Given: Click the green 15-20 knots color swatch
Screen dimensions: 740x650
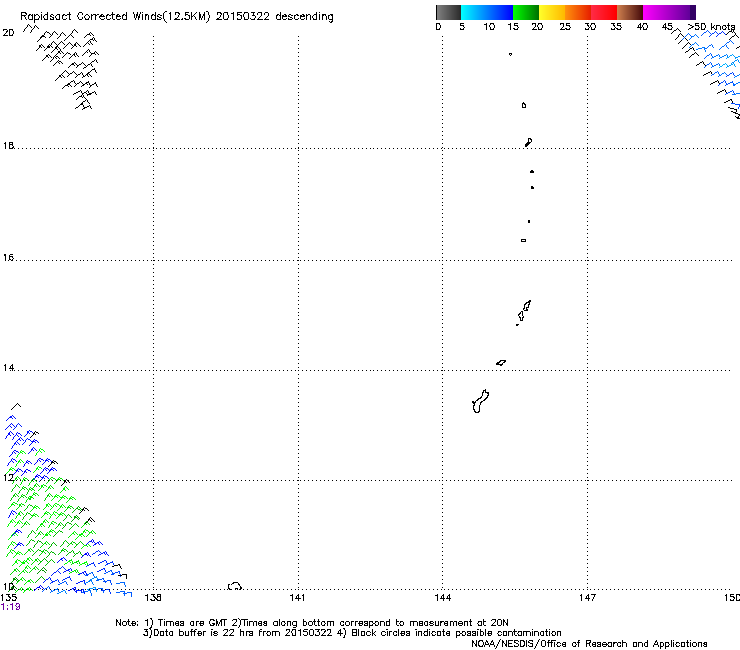Looking at the screenshot, I should [x=526, y=12].
